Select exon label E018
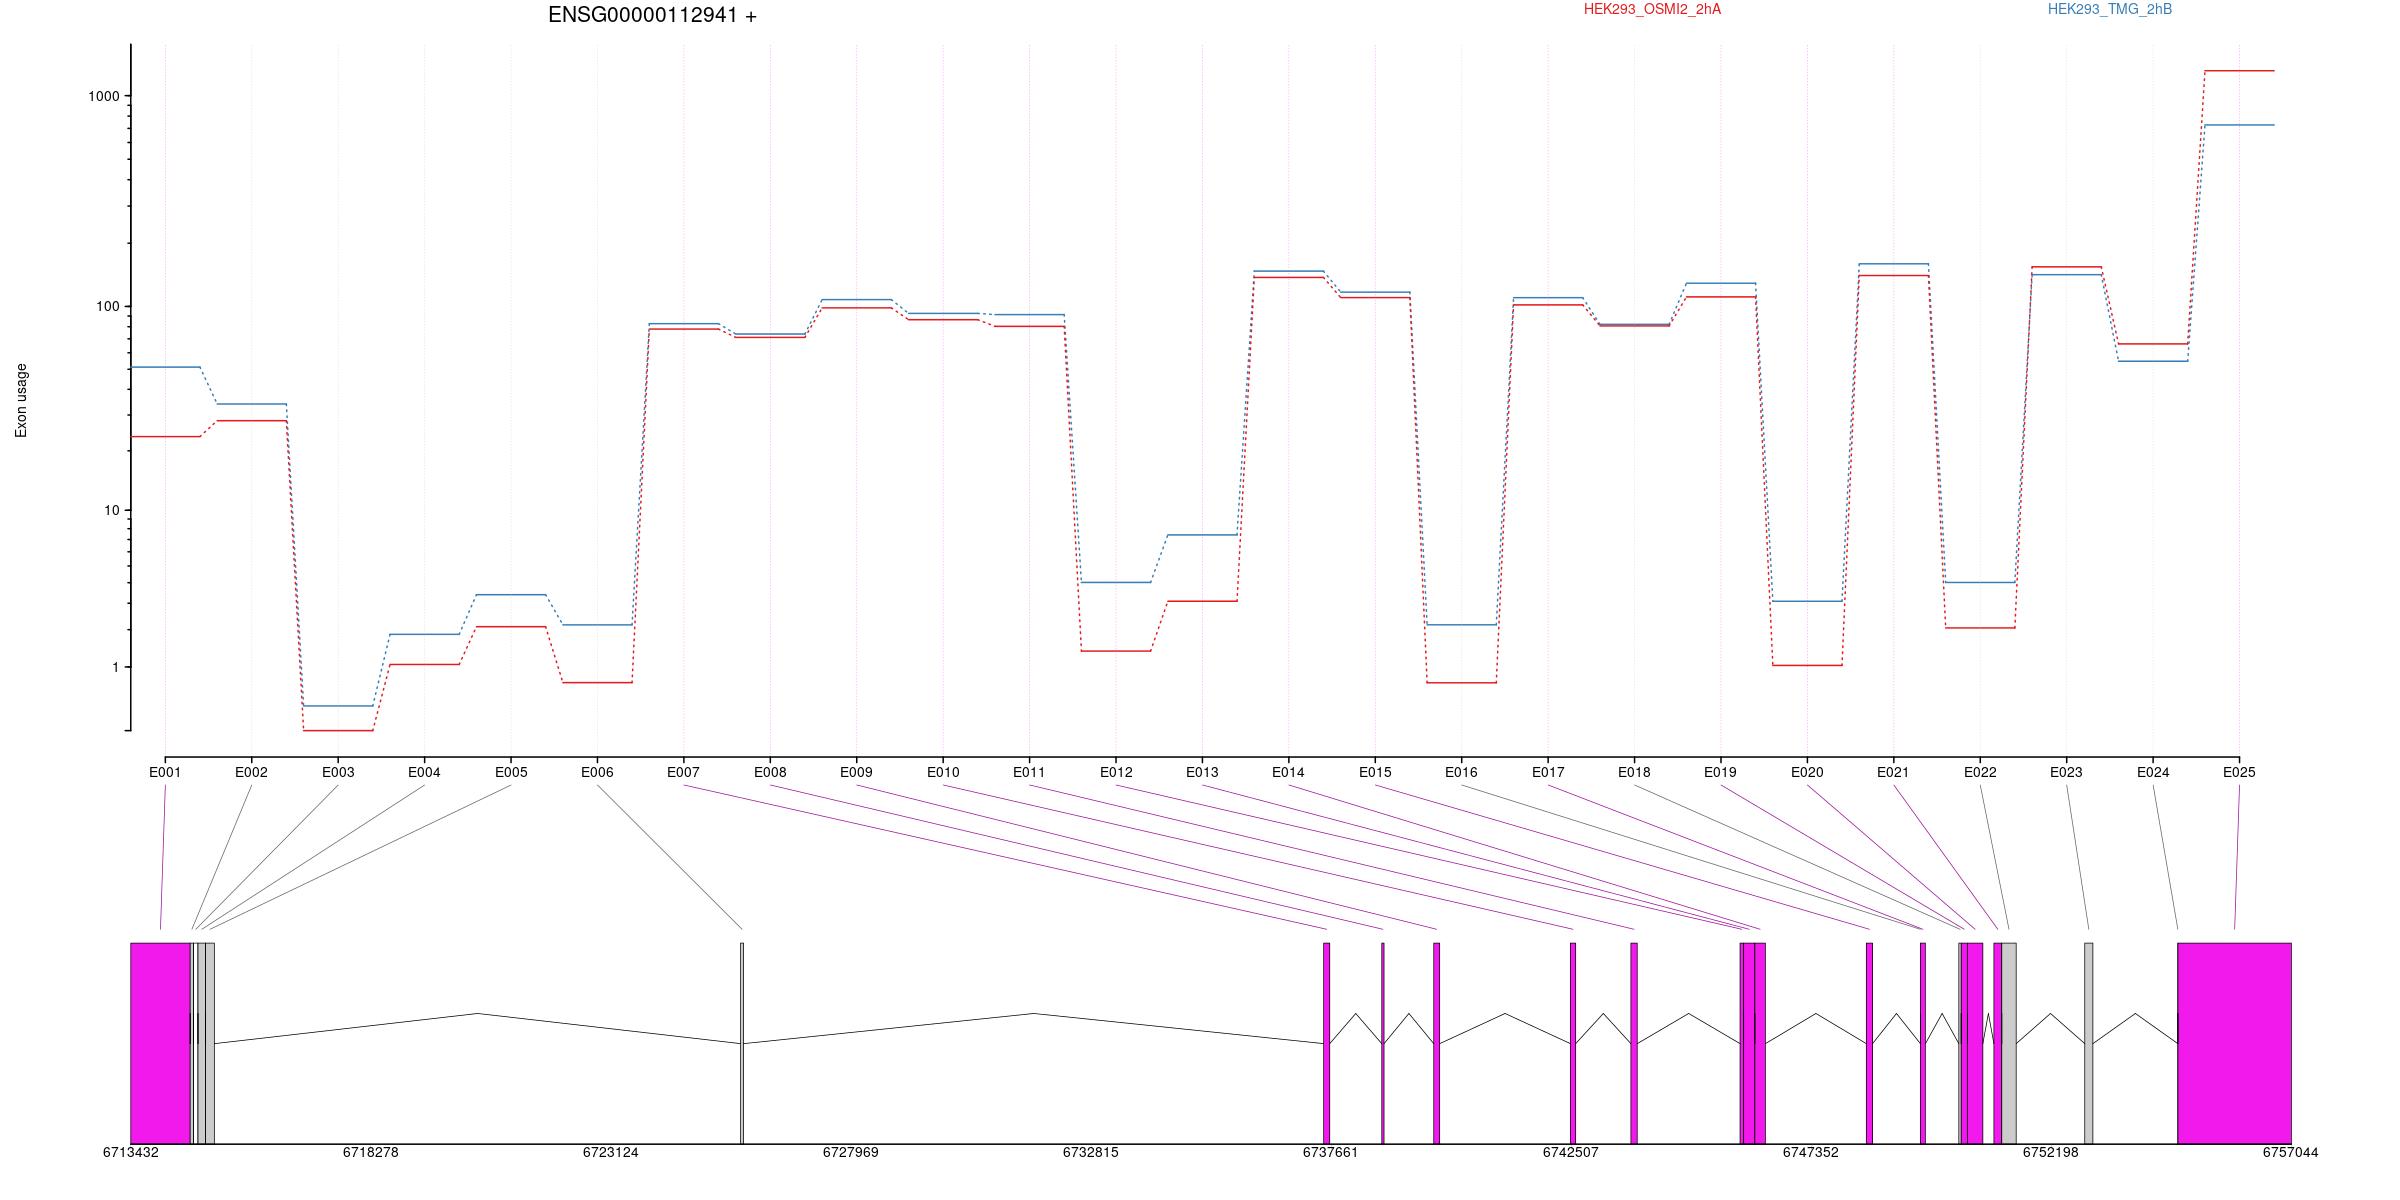This screenshot has height=1200, width=2400. click(x=1634, y=772)
